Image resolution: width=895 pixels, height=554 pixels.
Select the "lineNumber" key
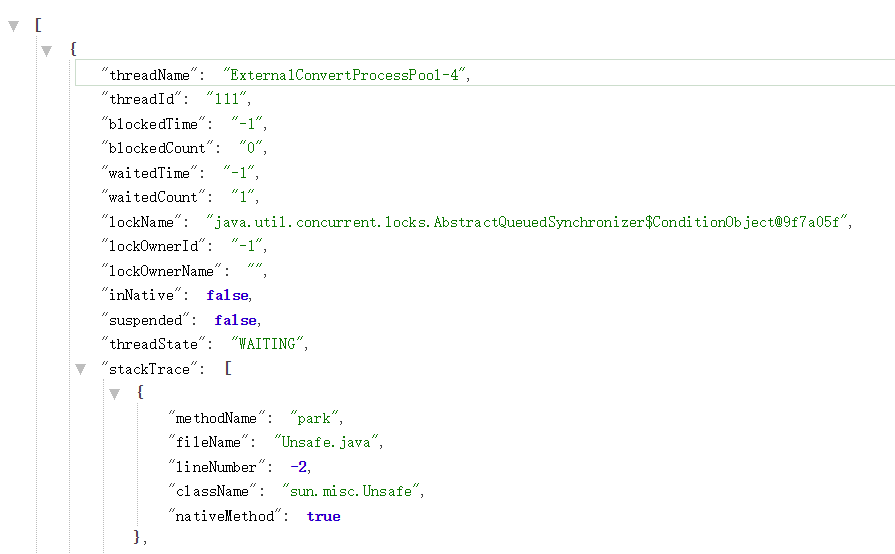coord(216,467)
